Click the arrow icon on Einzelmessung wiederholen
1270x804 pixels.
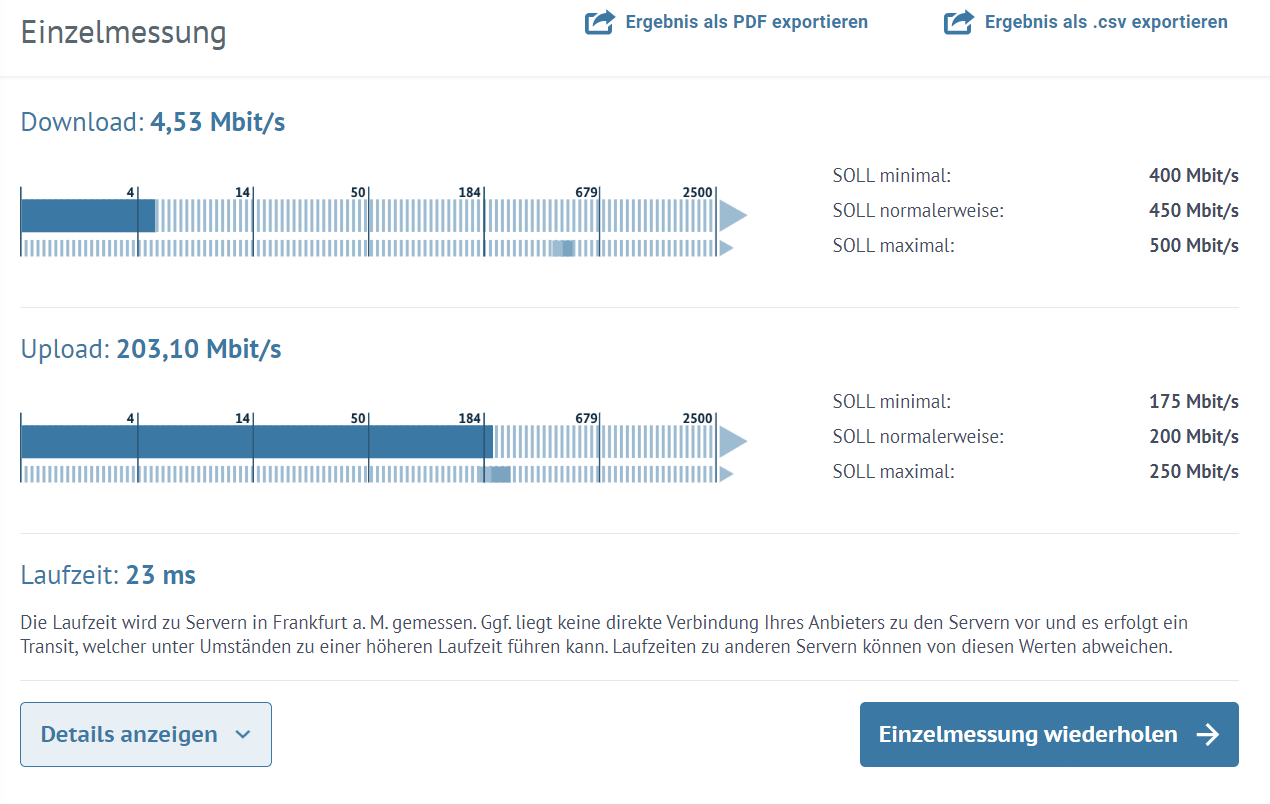pos(1208,735)
